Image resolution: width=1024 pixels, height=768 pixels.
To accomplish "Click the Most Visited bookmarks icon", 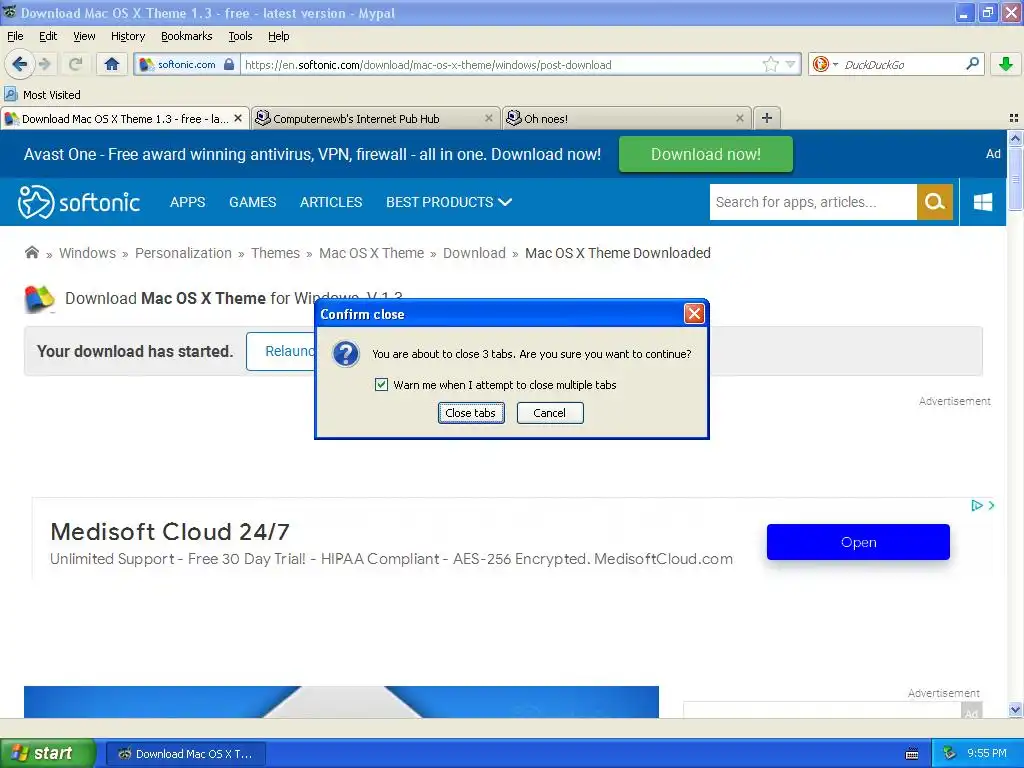I will coord(11,95).
